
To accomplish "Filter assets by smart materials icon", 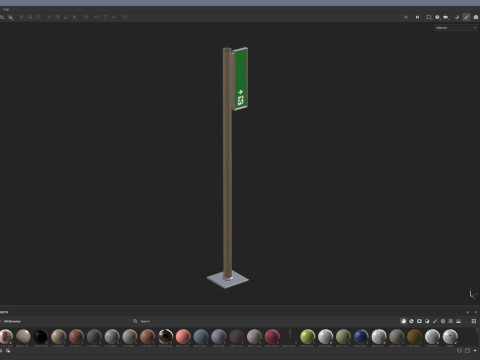I will coord(411,321).
